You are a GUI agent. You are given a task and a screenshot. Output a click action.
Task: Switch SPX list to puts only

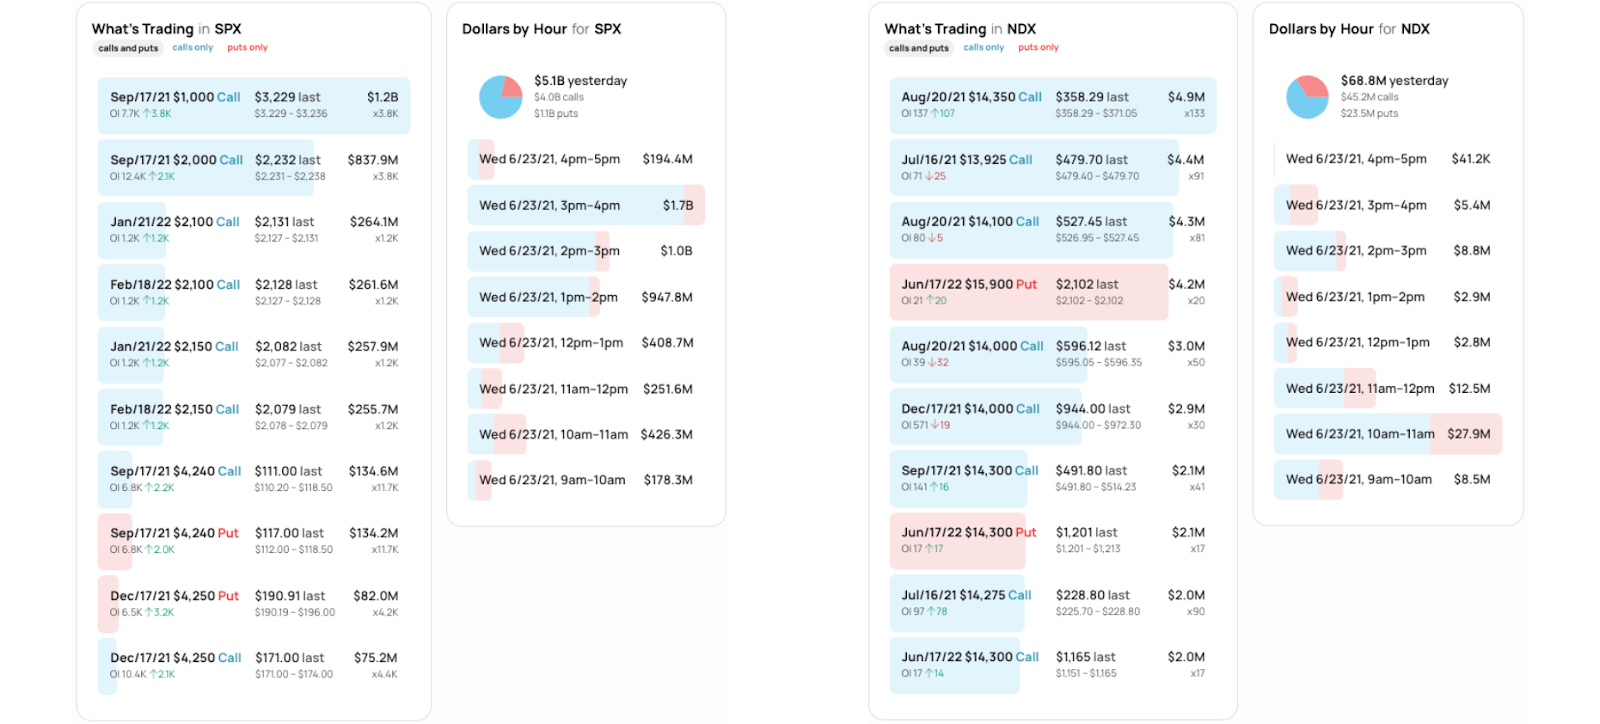pyautogui.click(x=247, y=47)
